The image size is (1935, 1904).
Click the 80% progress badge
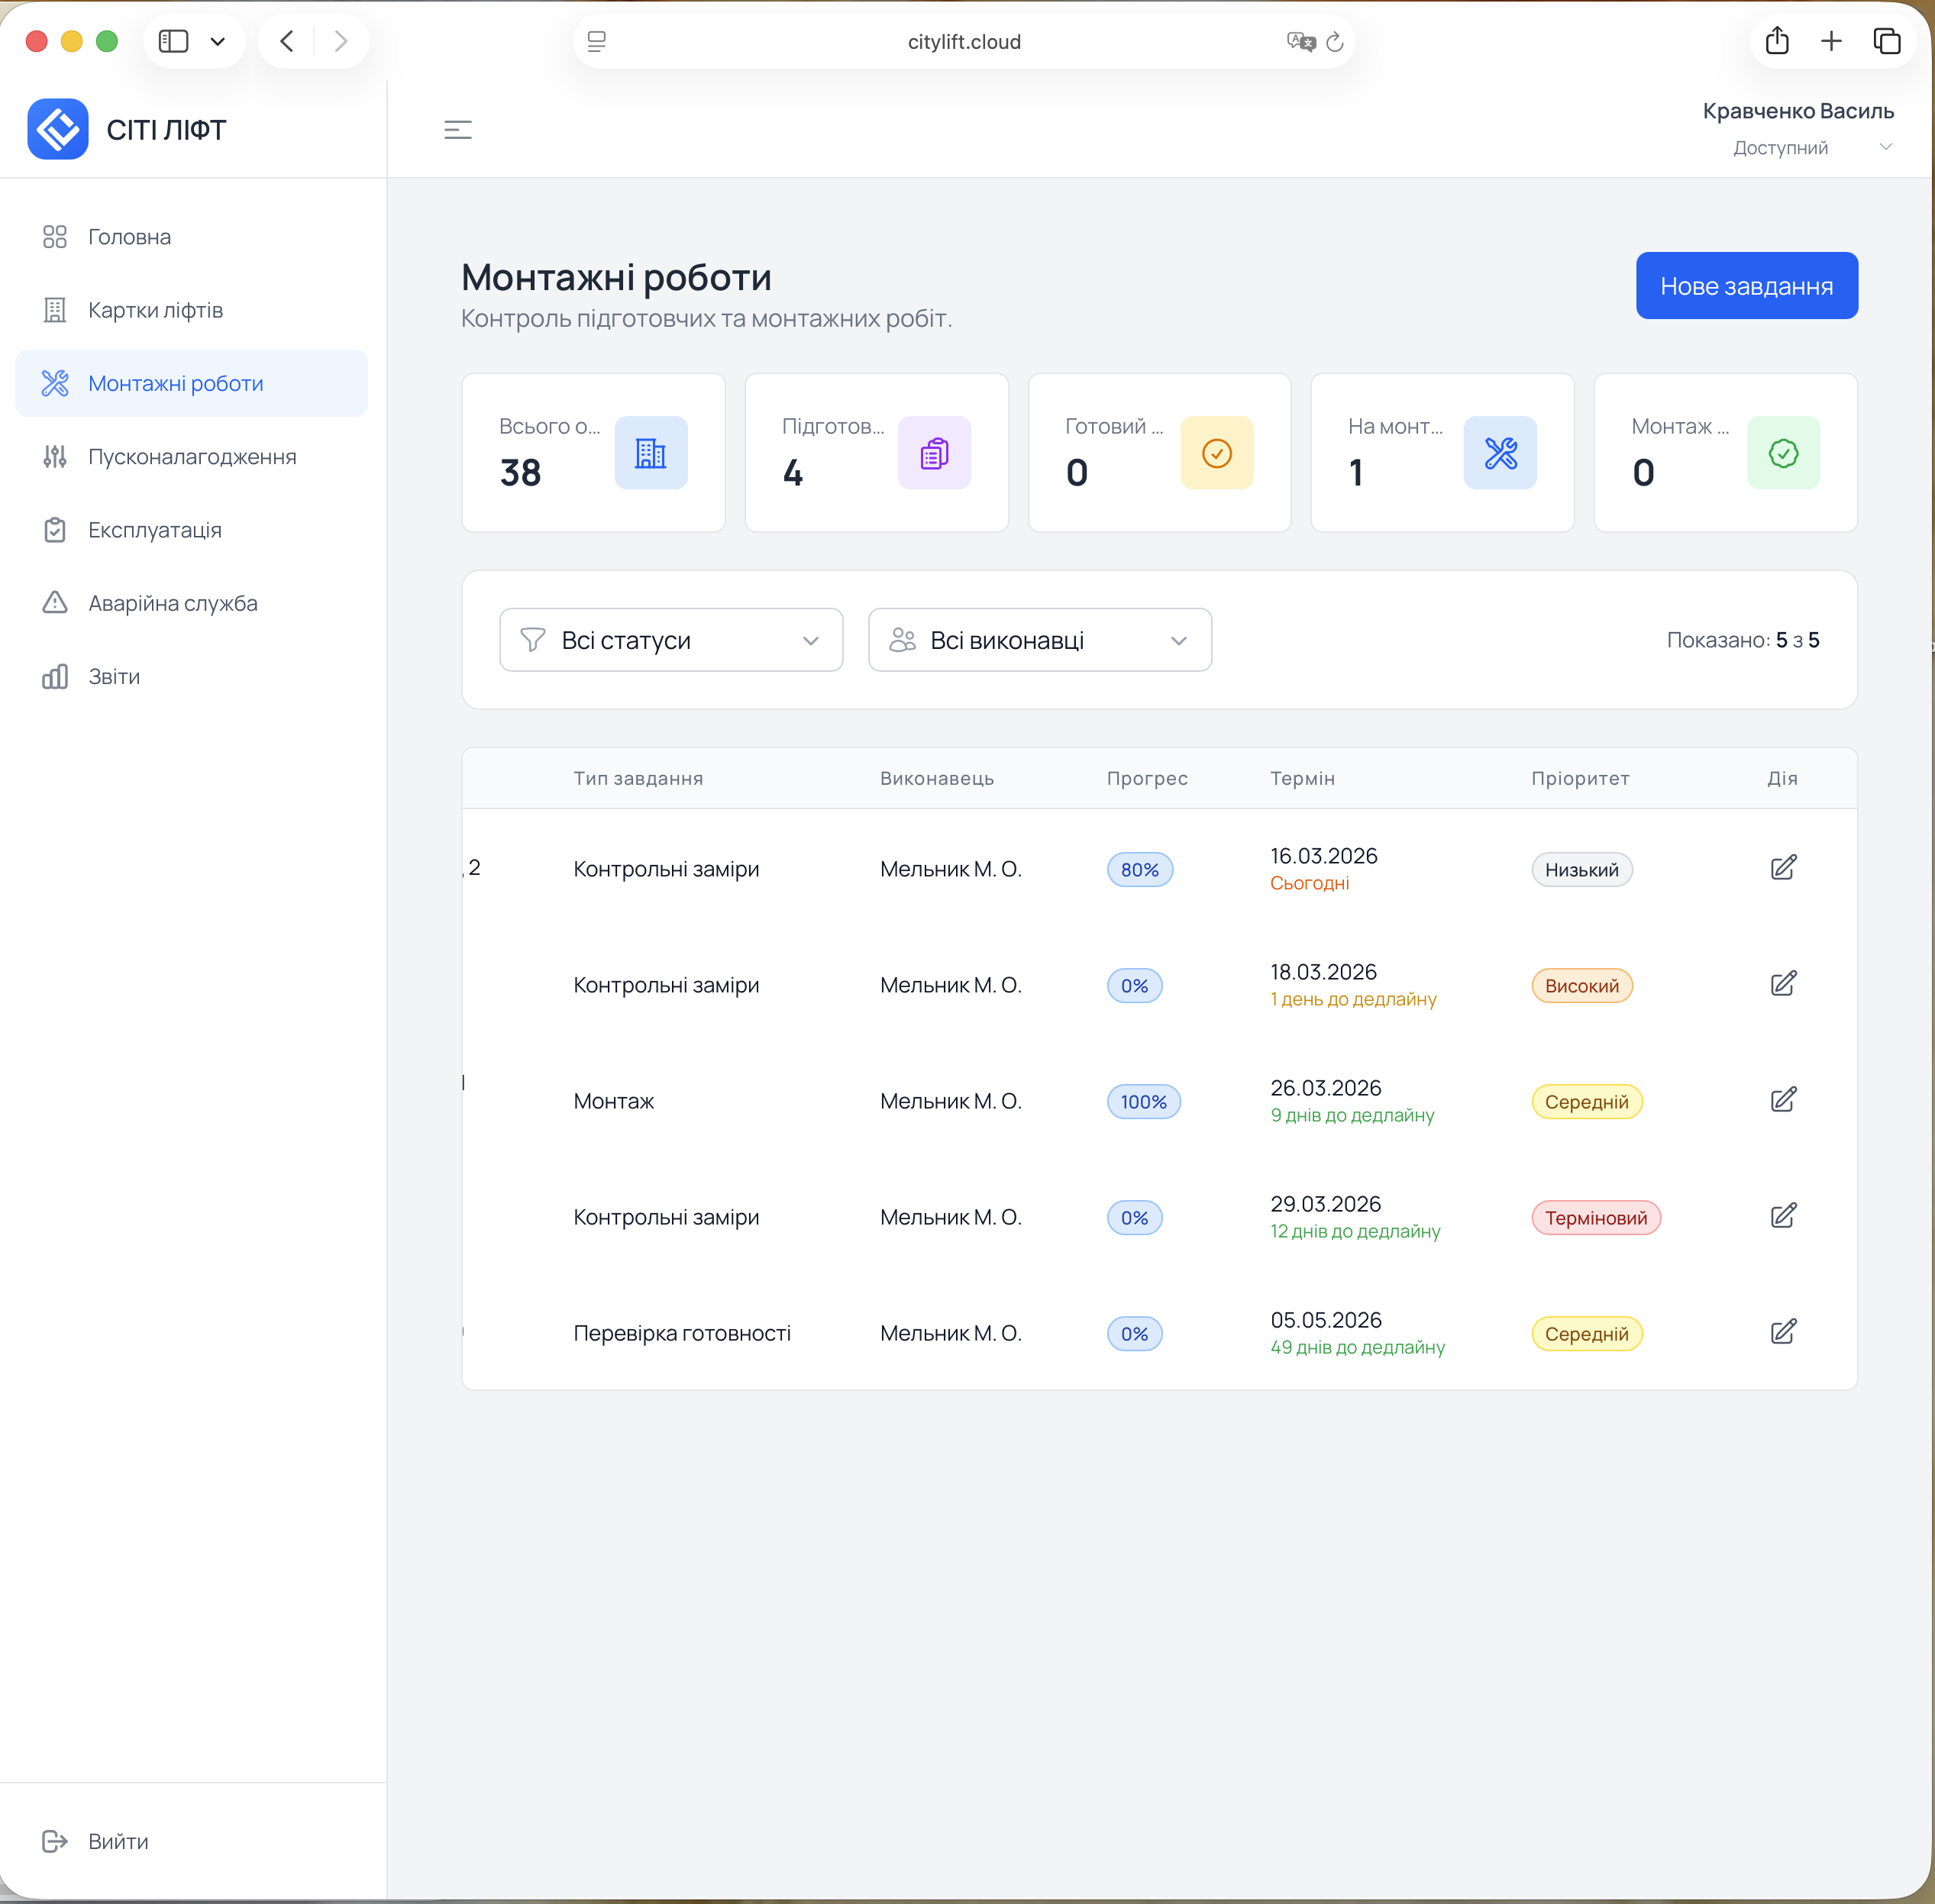tap(1139, 870)
